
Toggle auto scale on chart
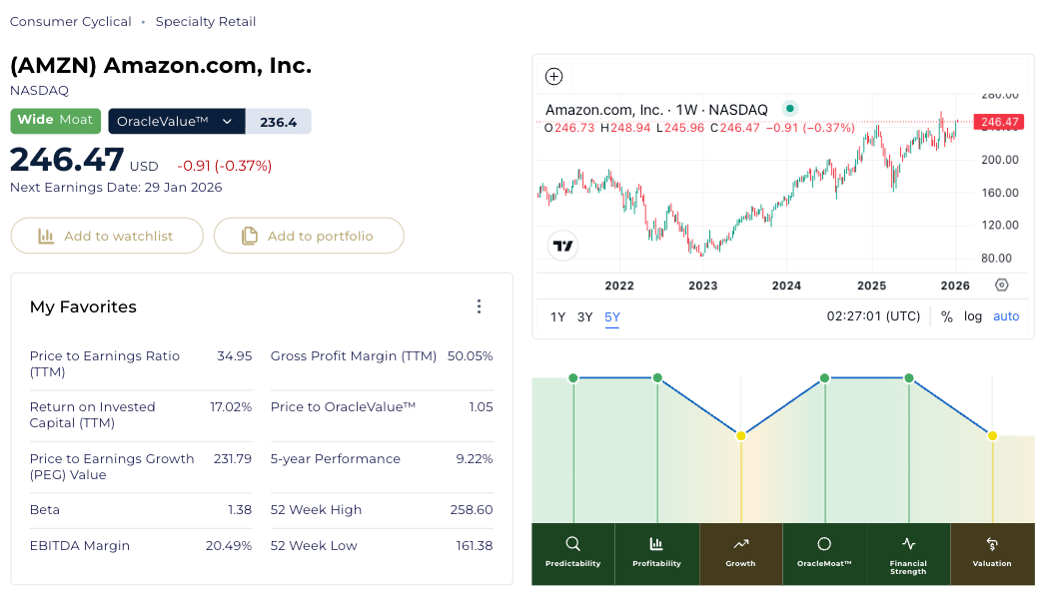tap(1006, 317)
